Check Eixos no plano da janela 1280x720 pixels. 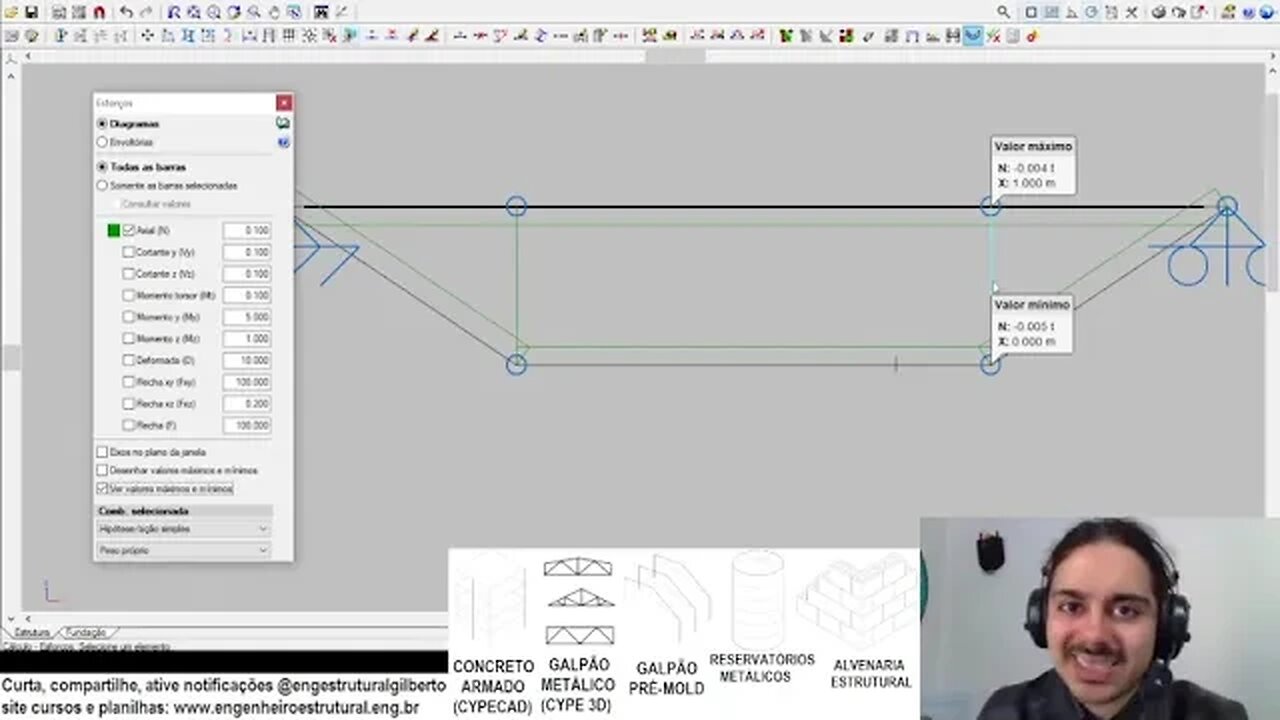(x=102, y=452)
